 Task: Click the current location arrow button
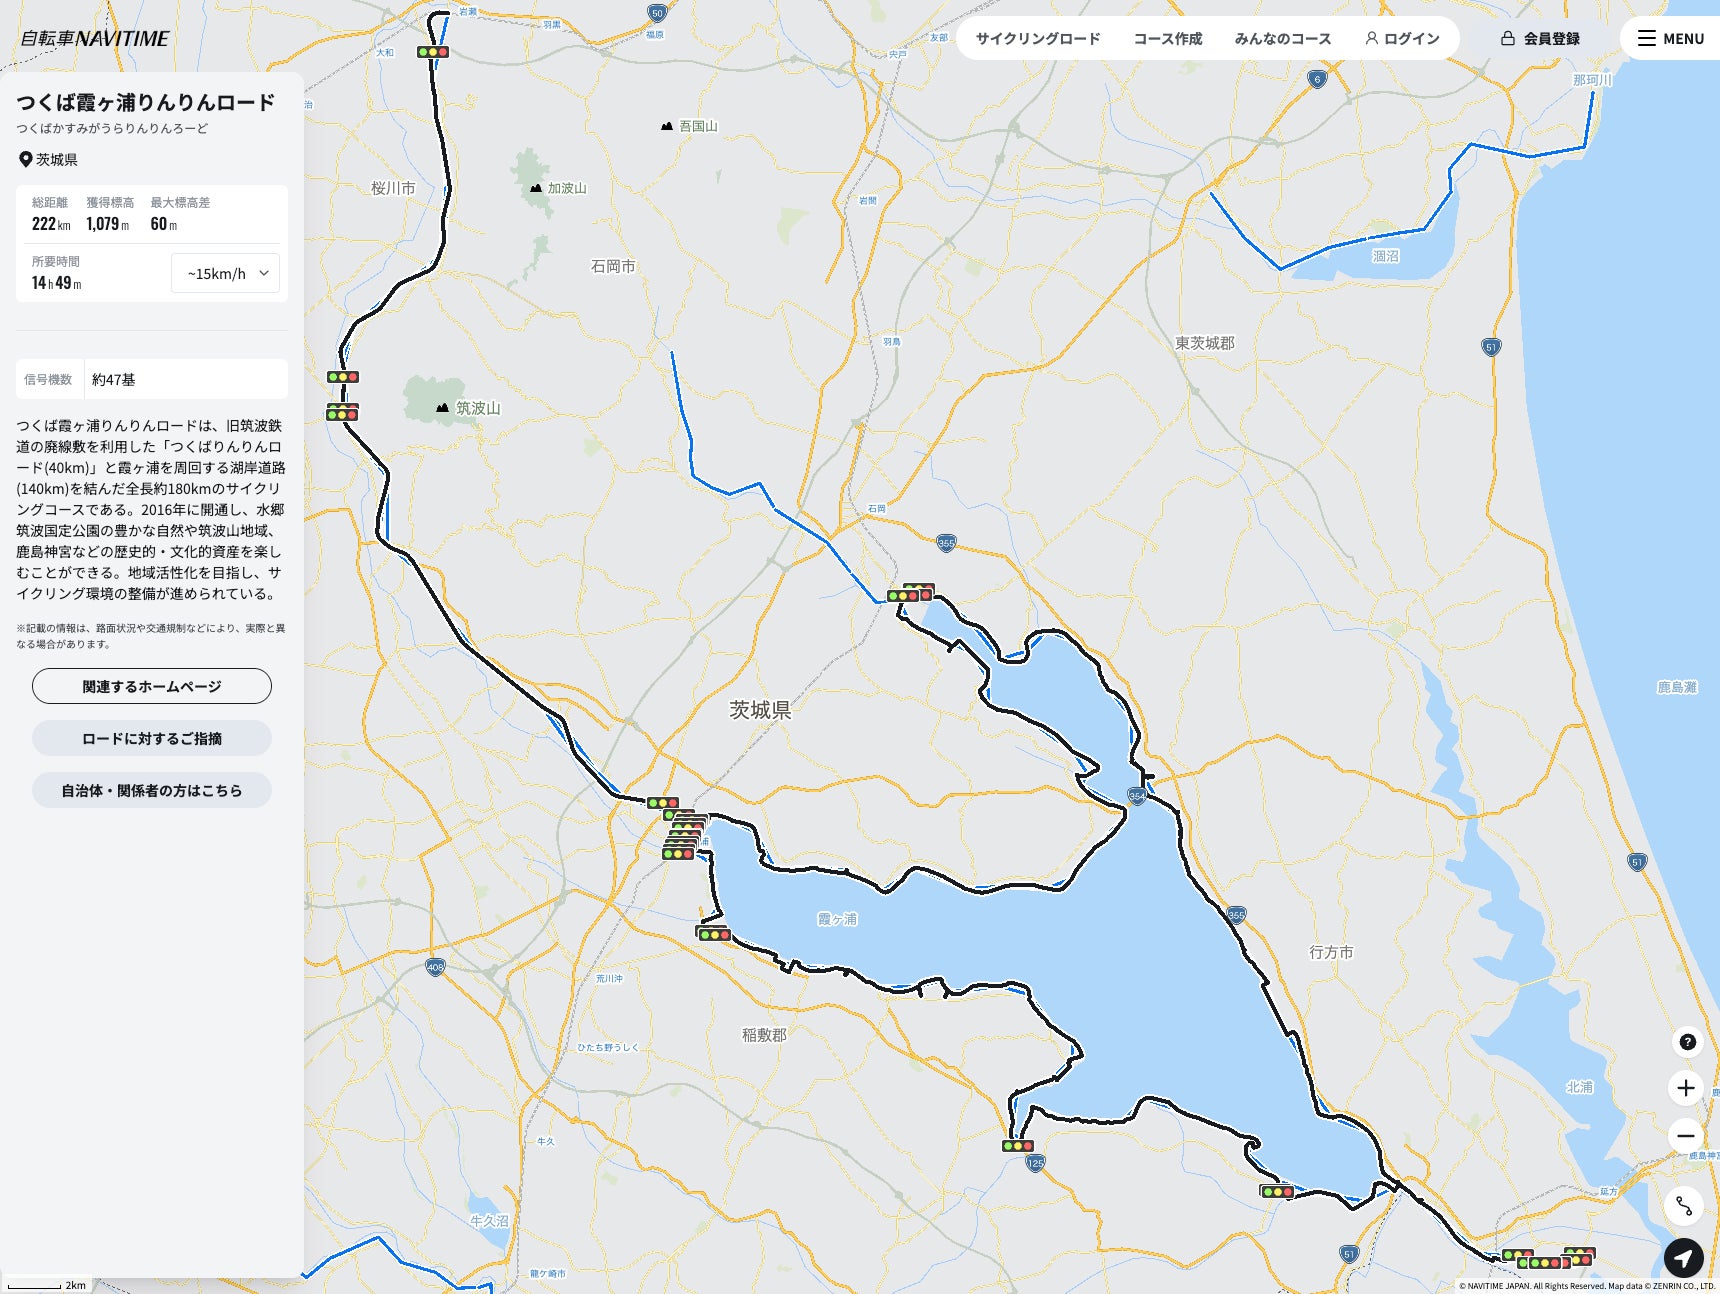point(1684,1258)
